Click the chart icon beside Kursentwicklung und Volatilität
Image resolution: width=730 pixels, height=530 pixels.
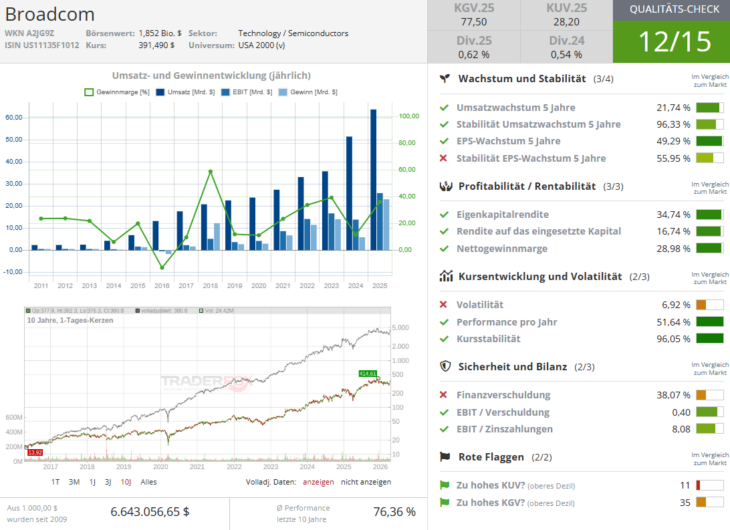444,276
